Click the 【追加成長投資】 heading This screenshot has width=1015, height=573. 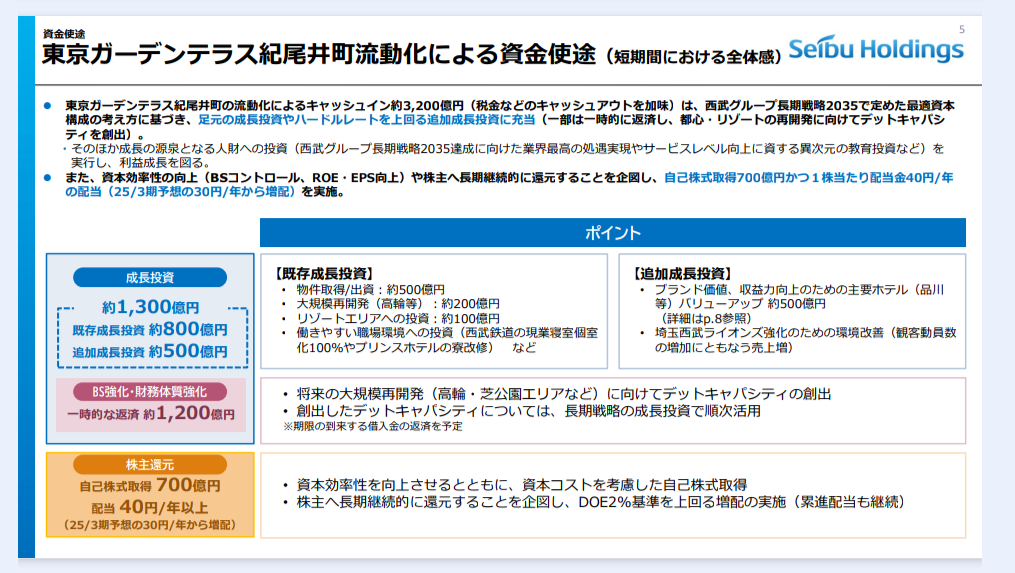(x=682, y=273)
